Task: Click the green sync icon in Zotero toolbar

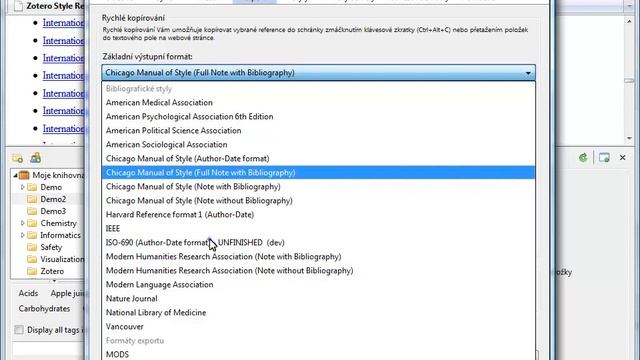Action: [583, 158]
